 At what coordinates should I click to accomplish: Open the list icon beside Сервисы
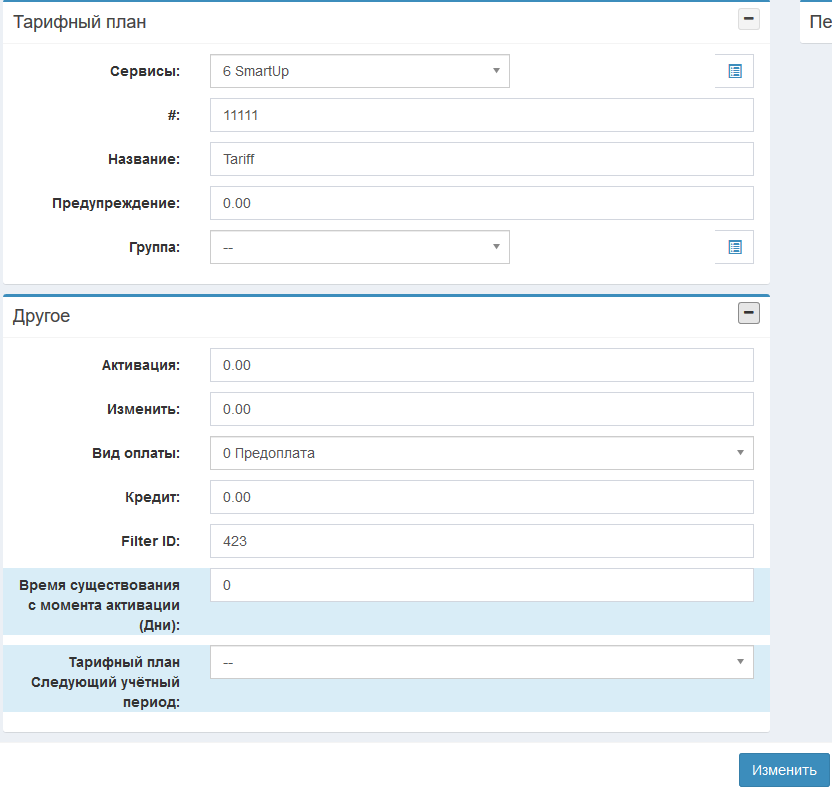pyautogui.click(x=735, y=71)
